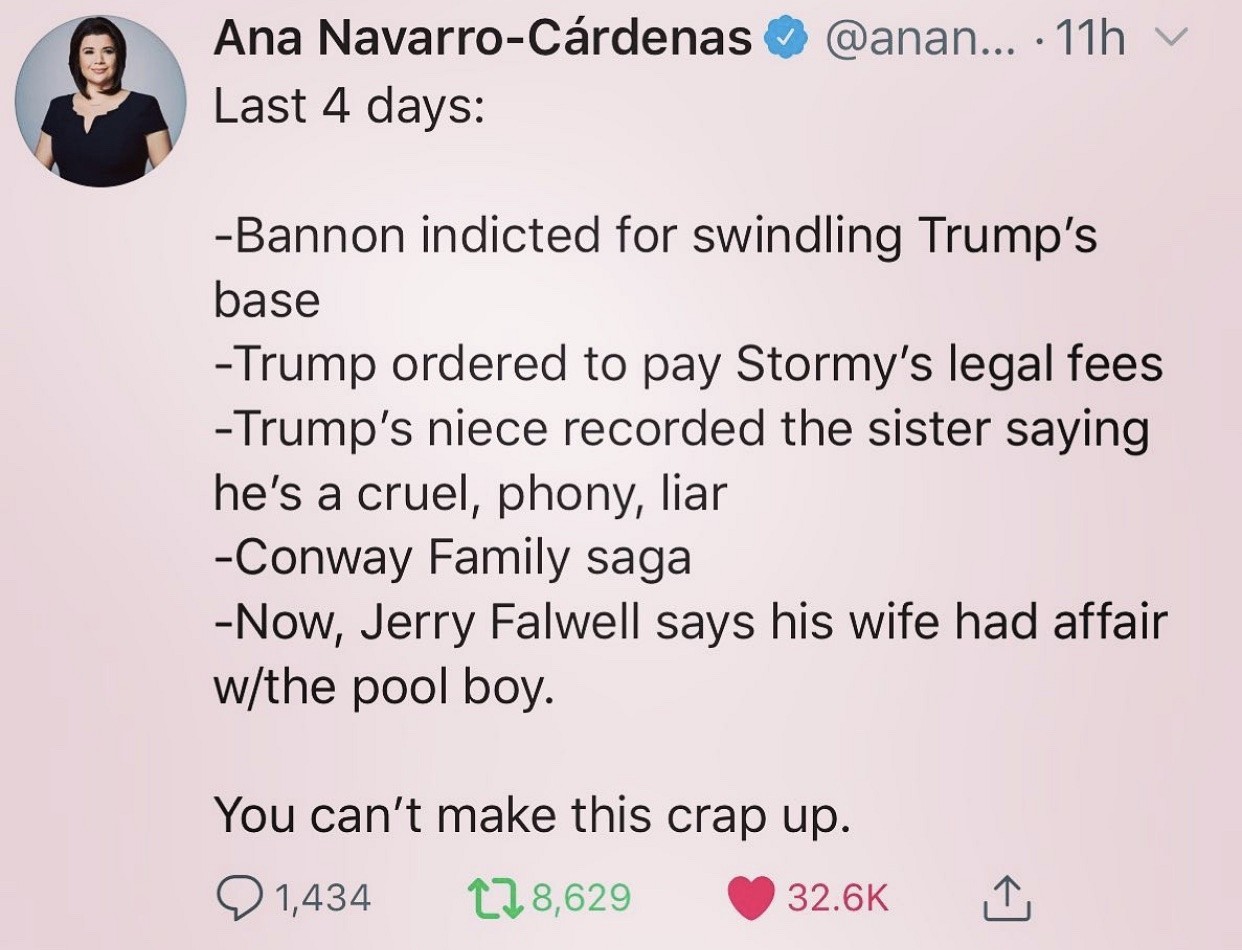Click the "Conway Family saga" line
Image resolution: width=1242 pixels, height=950 pixels.
click(453, 557)
